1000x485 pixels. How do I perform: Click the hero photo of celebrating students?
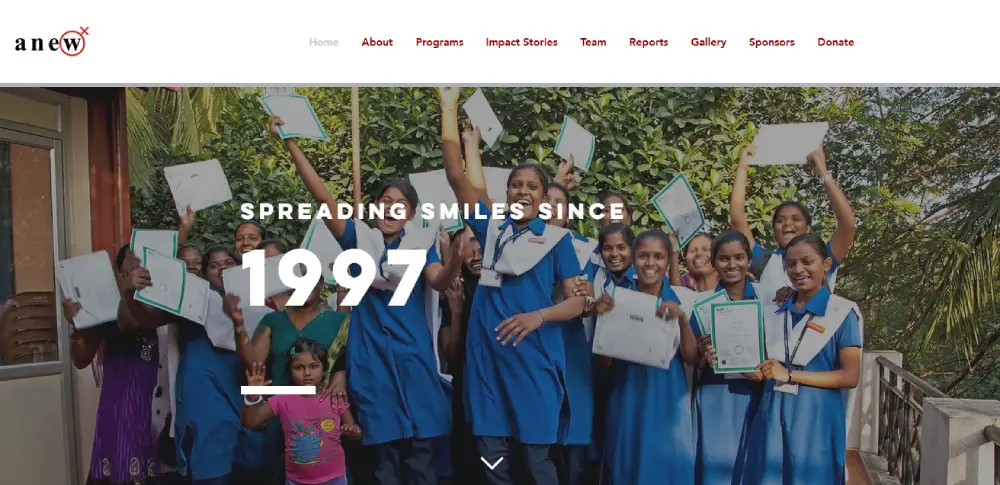pos(500,286)
